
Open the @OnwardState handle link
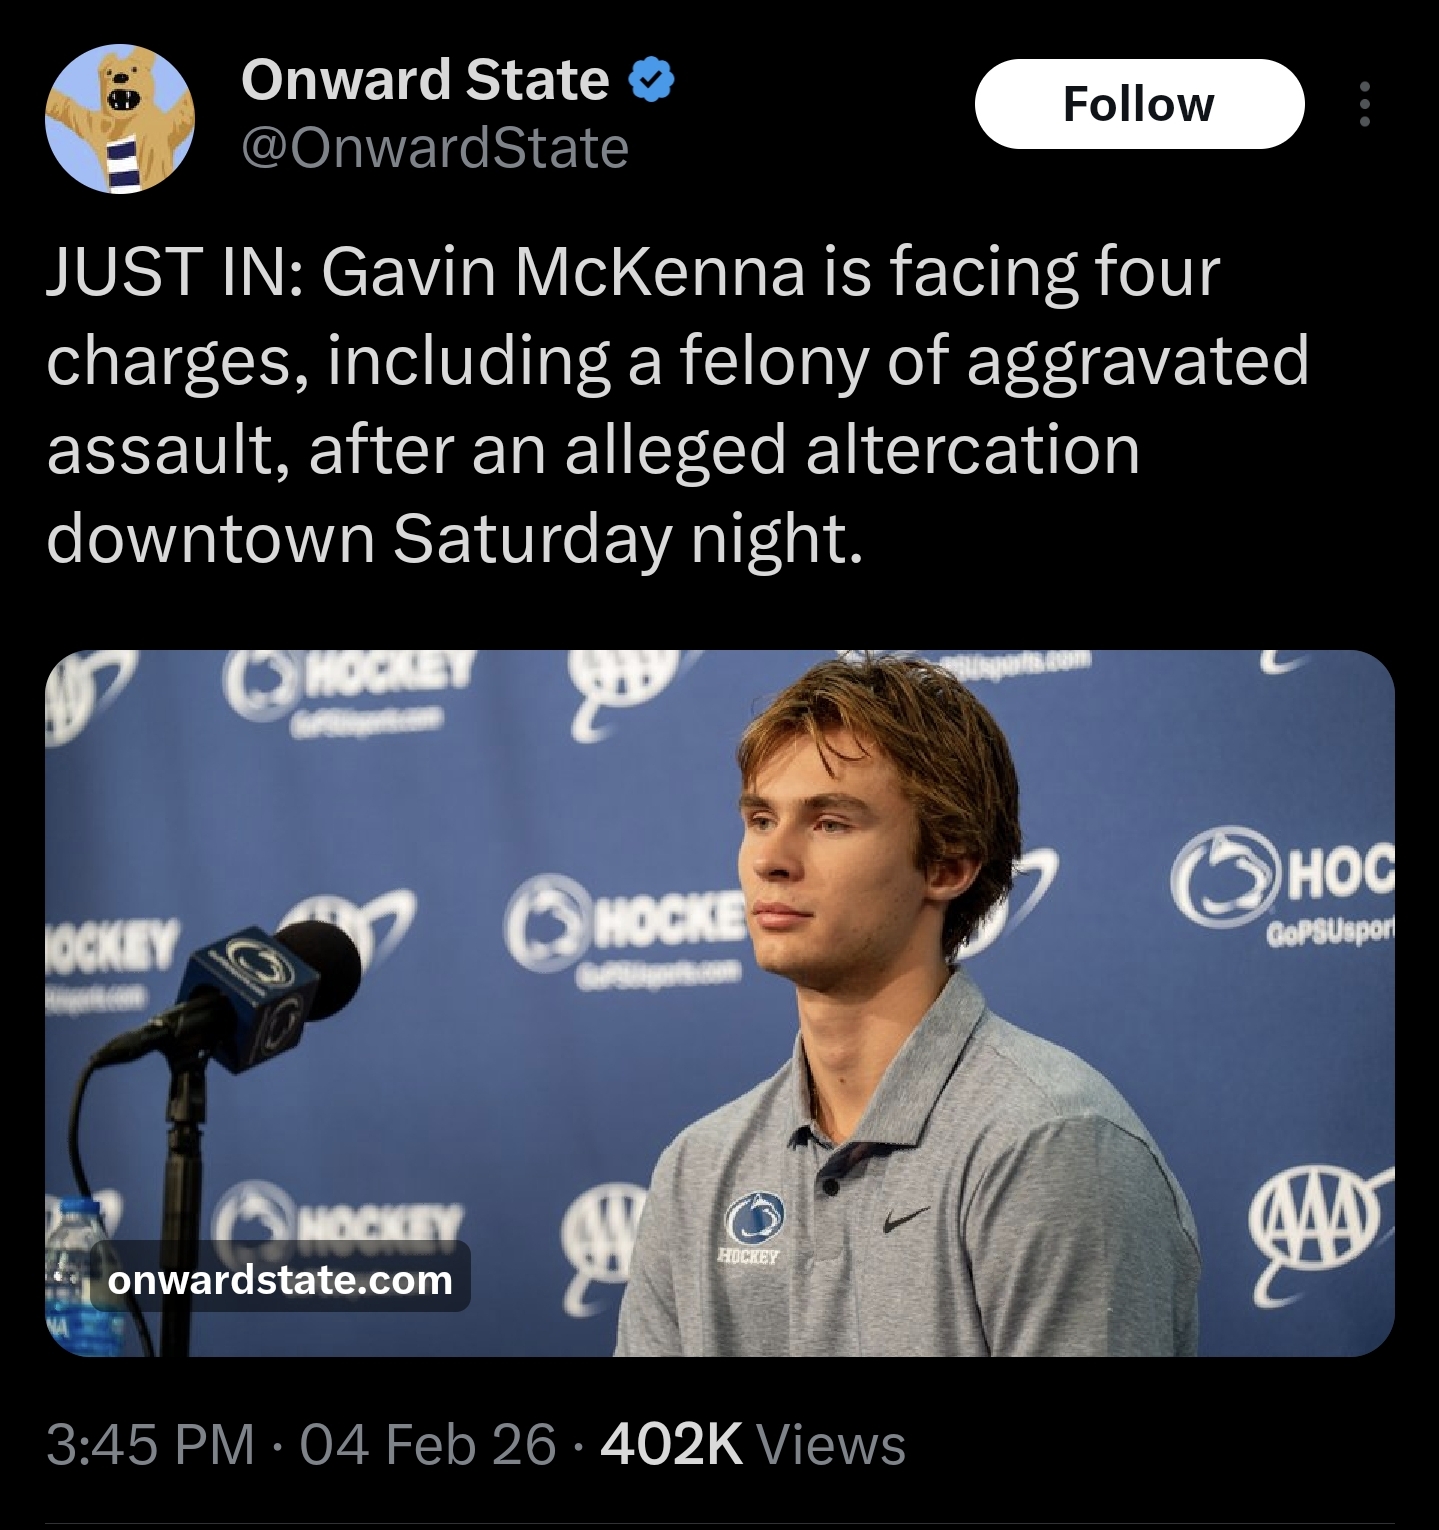pyautogui.click(x=435, y=149)
